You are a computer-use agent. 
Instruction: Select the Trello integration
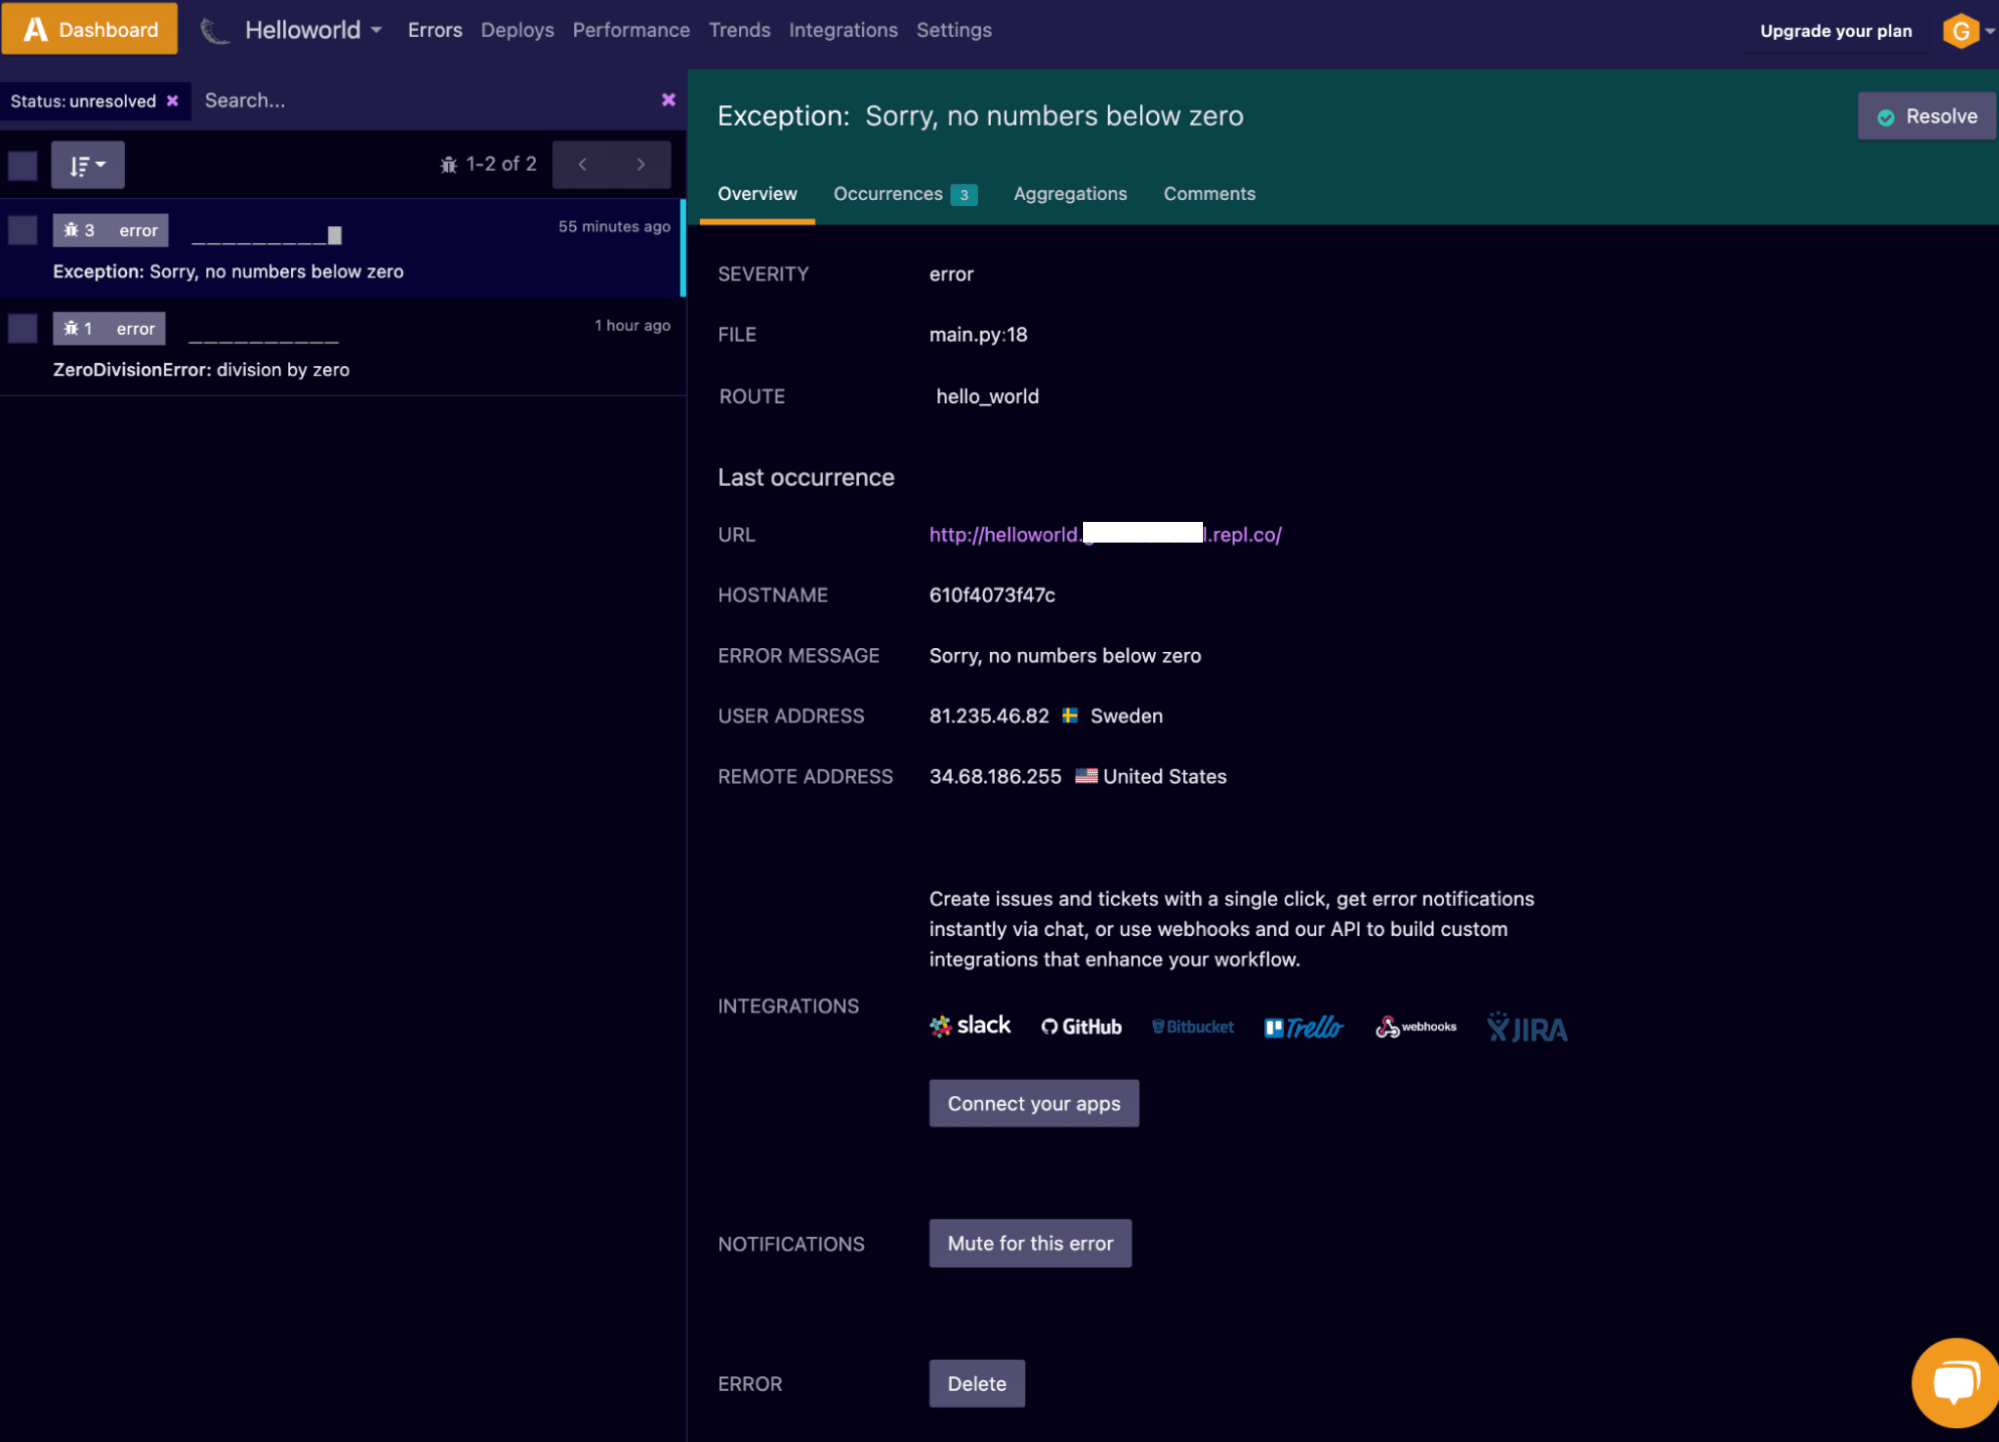pyautogui.click(x=1303, y=1026)
